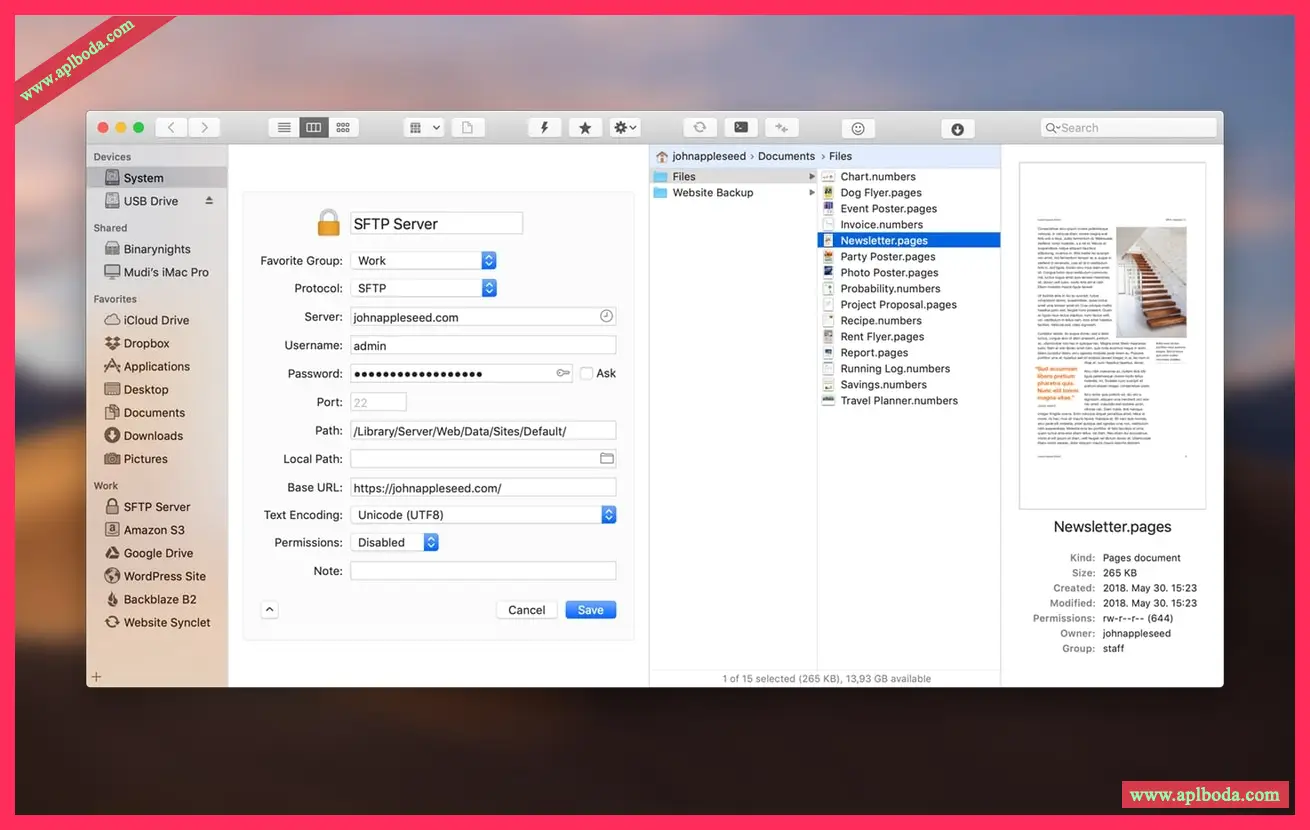
Task: Click the key icon in the Password field
Action: (x=563, y=373)
